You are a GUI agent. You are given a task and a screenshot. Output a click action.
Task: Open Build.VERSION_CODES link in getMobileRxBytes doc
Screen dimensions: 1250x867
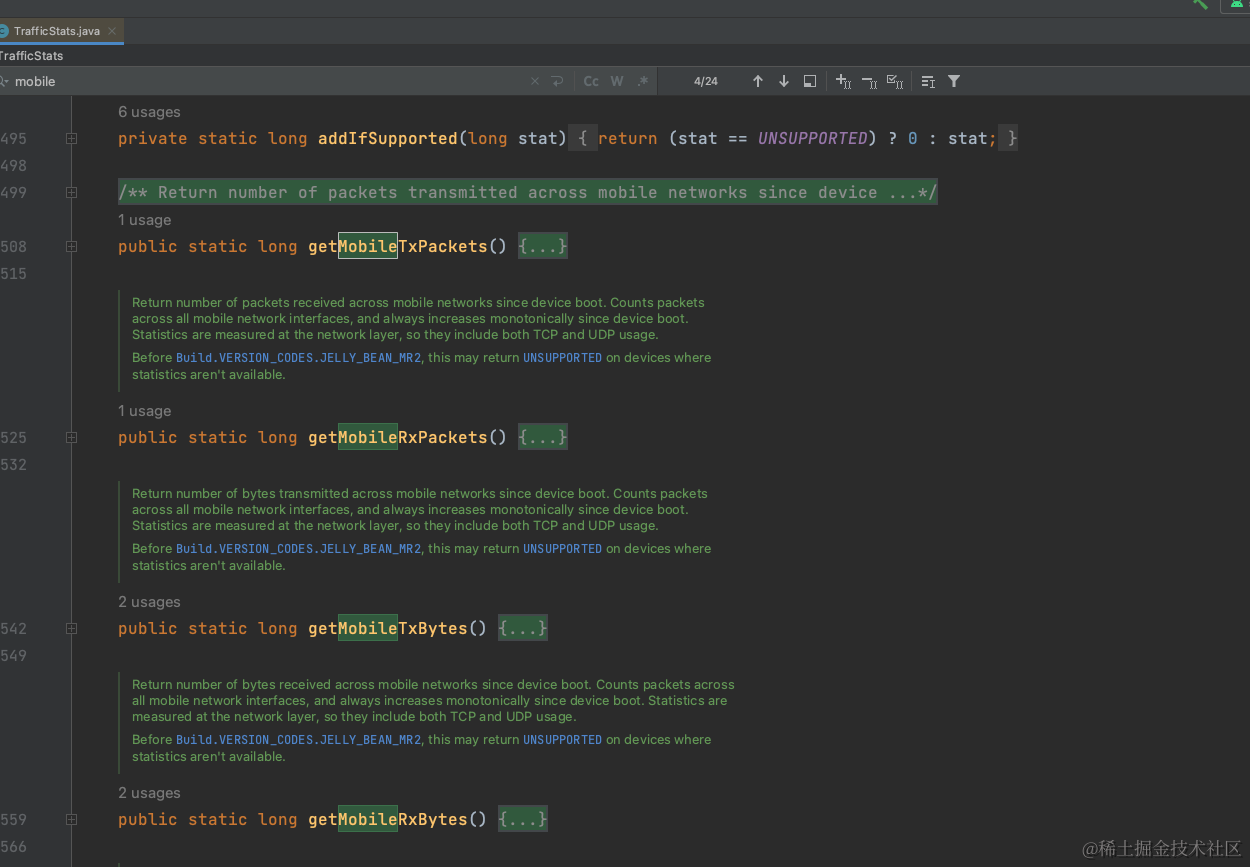[299, 740]
